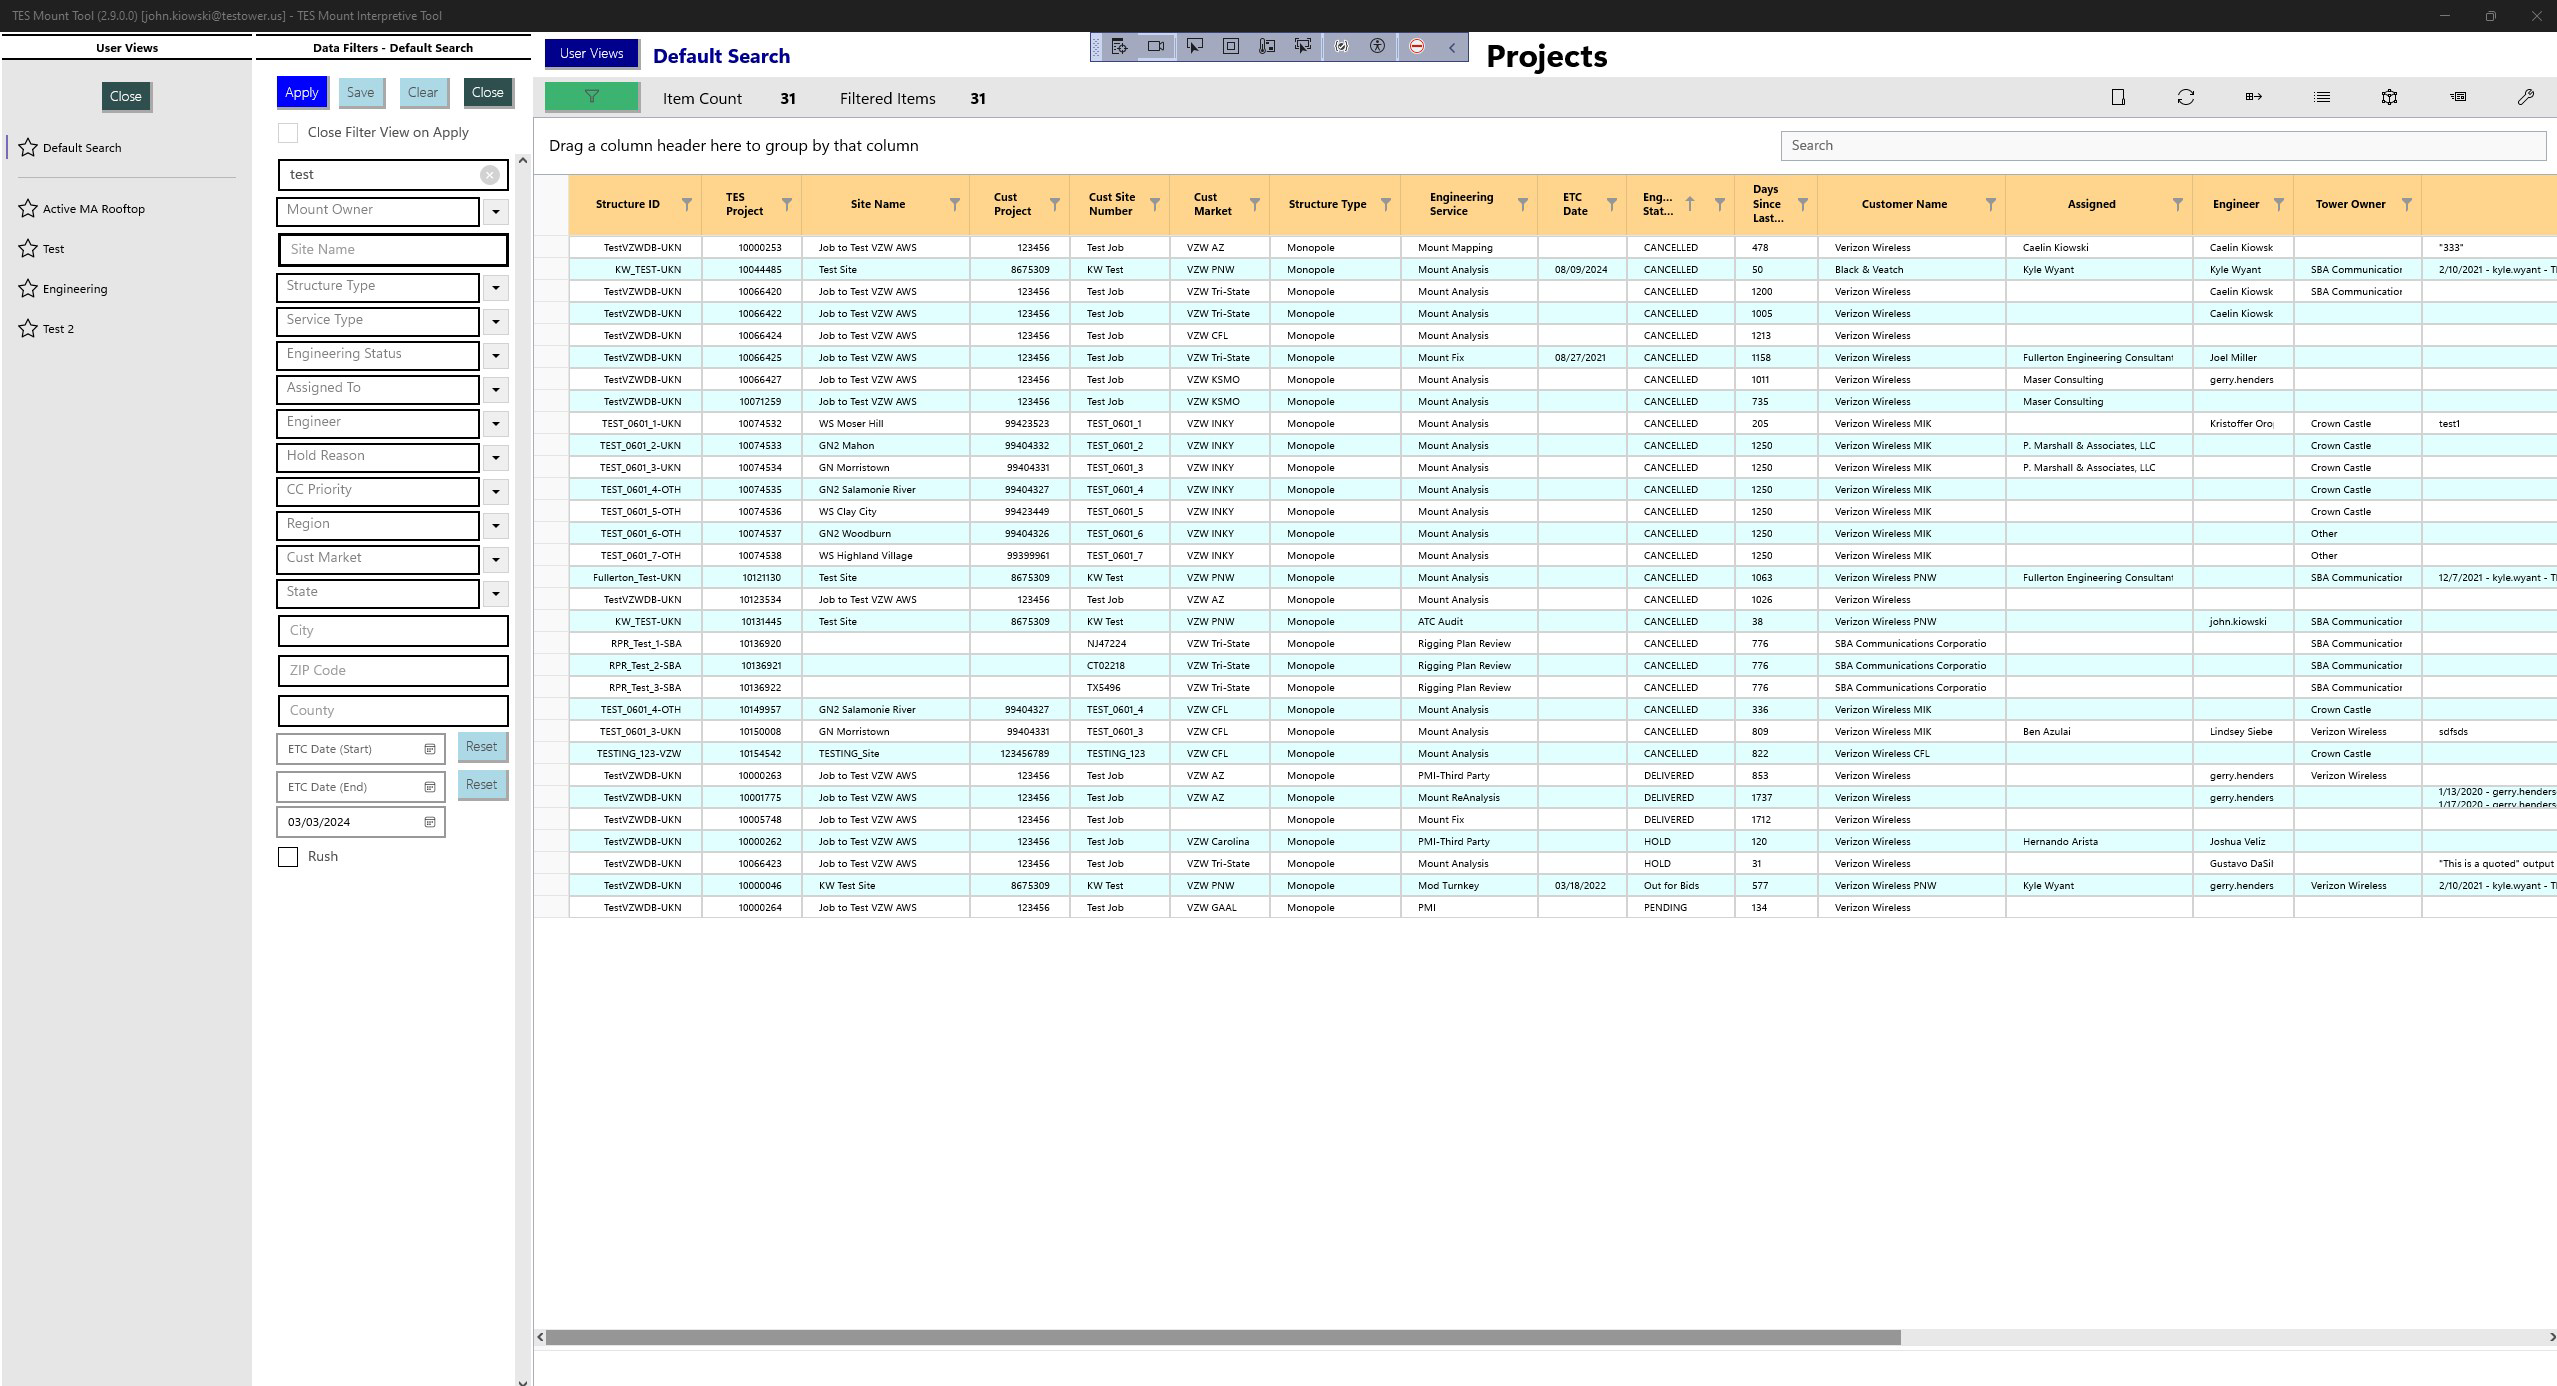The height and width of the screenshot is (1386, 2557).
Task: Open Customer Name column filter funnel
Action: pos(1991,204)
